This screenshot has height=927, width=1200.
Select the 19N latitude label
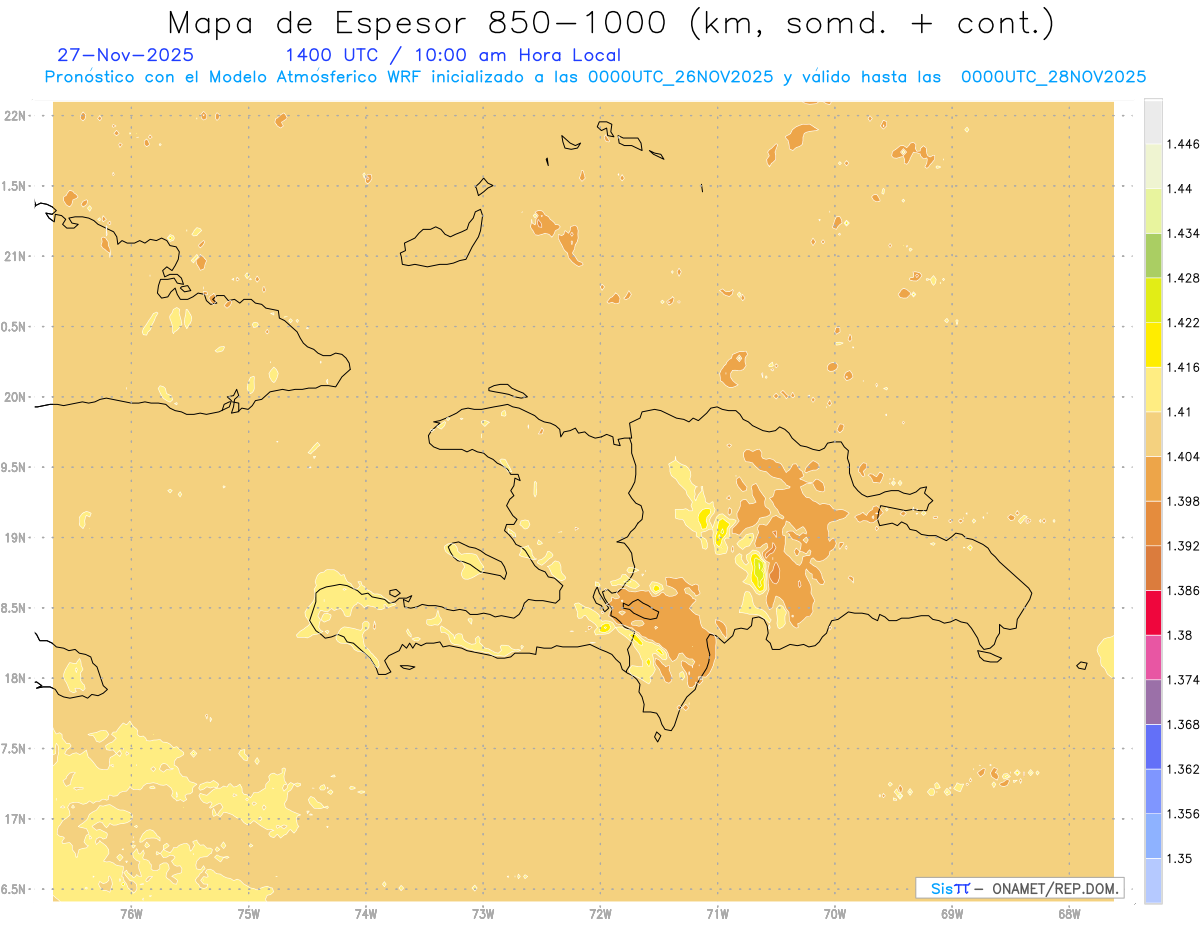tap(17, 537)
